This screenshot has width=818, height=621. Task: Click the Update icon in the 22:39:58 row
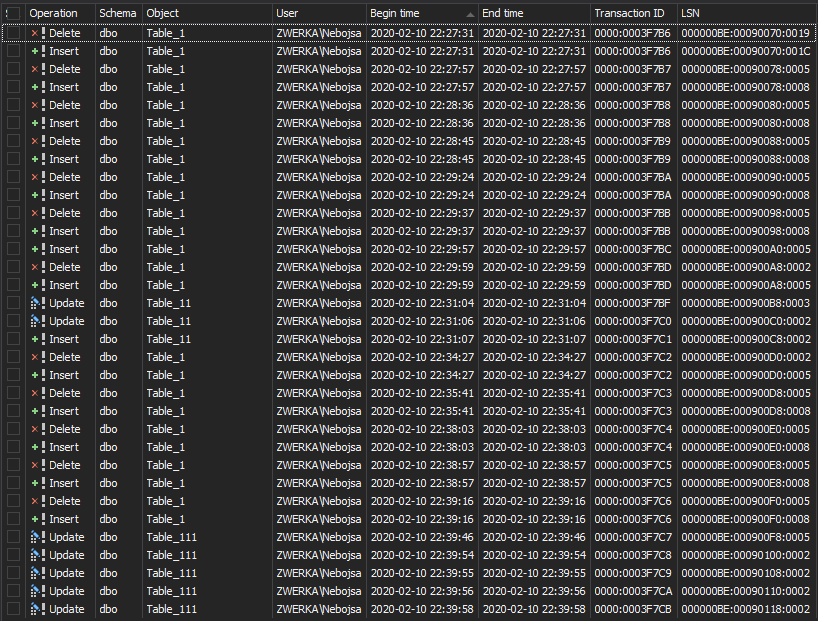pos(35,610)
